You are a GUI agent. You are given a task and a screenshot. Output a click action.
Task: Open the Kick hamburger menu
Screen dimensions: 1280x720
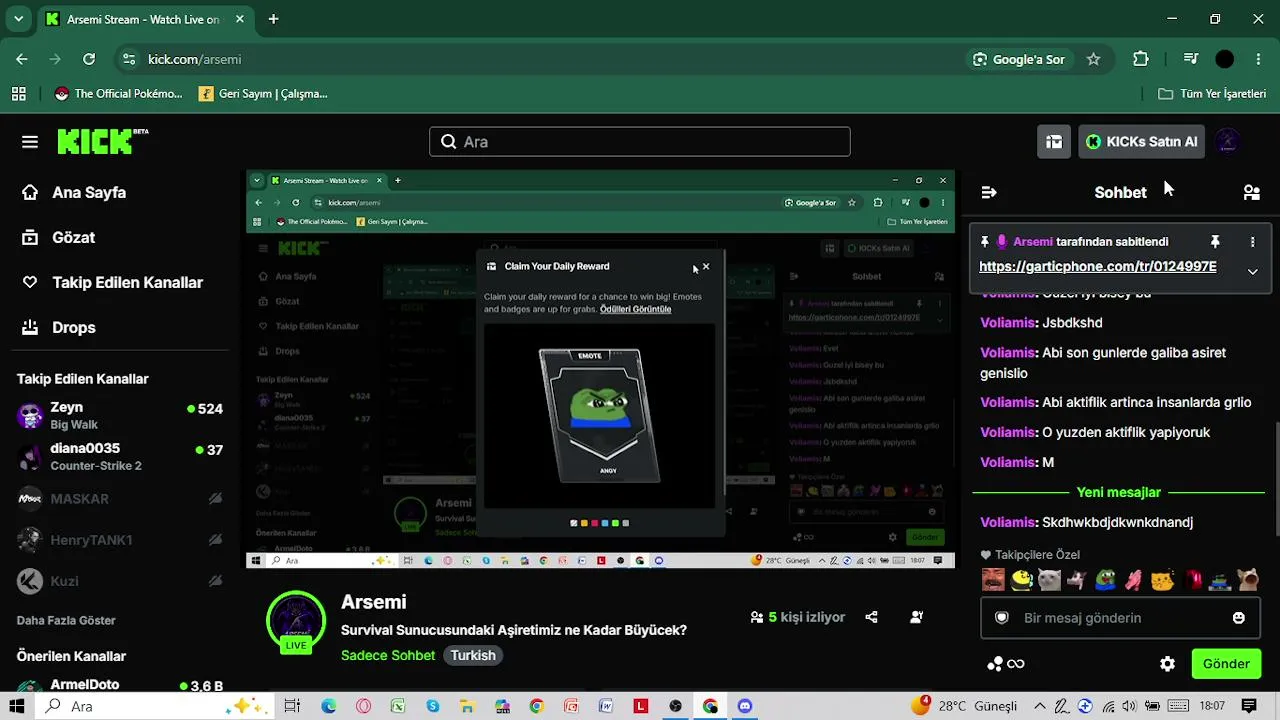point(30,142)
